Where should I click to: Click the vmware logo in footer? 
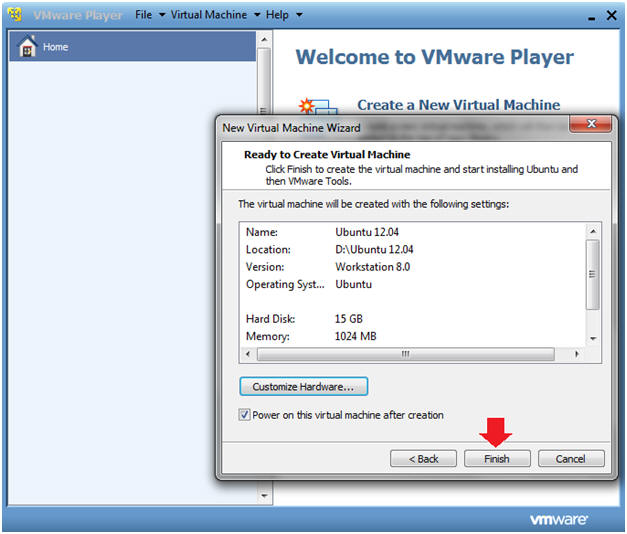point(559,520)
